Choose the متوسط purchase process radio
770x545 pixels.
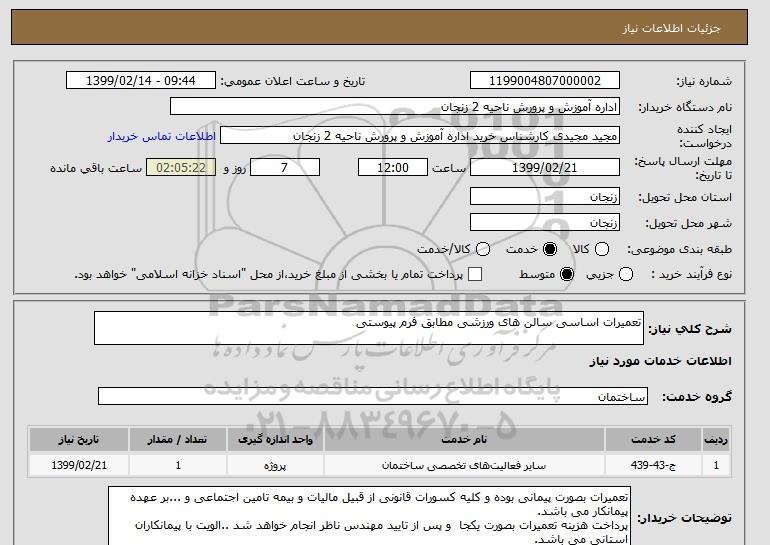click(x=567, y=274)
